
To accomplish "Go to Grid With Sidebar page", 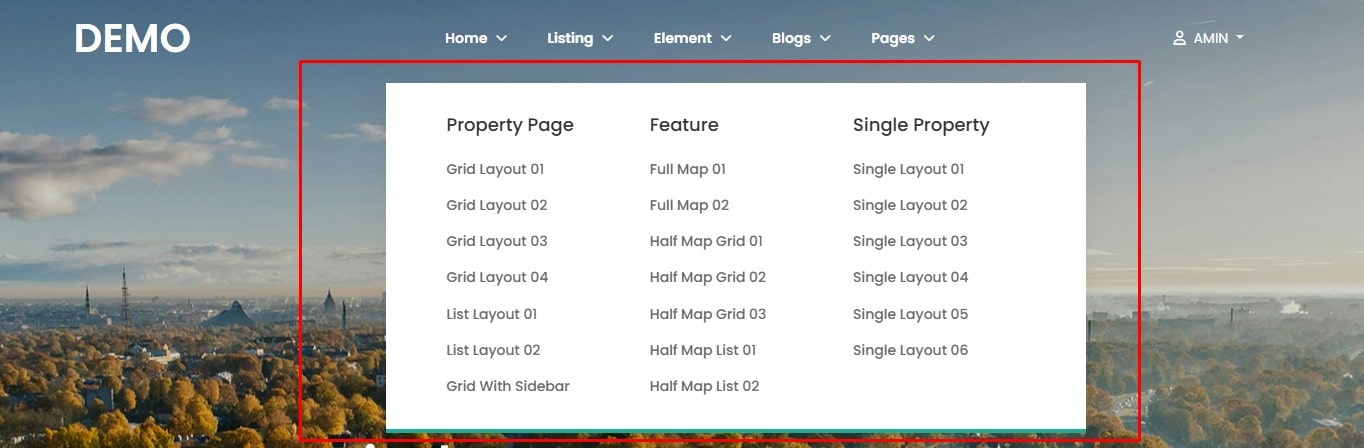I will click(507, 386).
